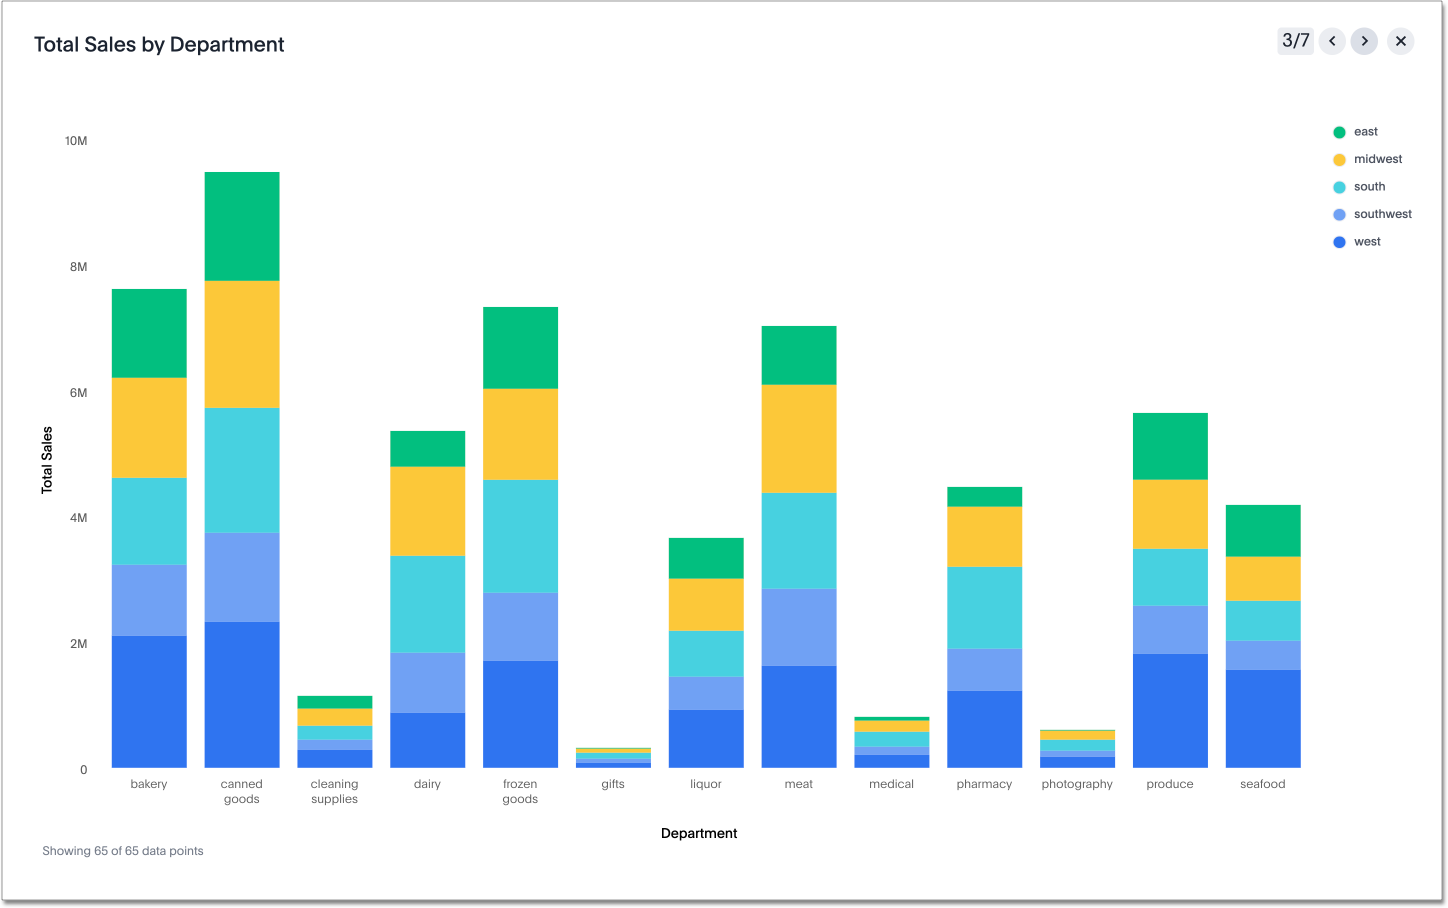Click the southwest legend color dot
1448x908 pixels.
[x=1339, y=214]
